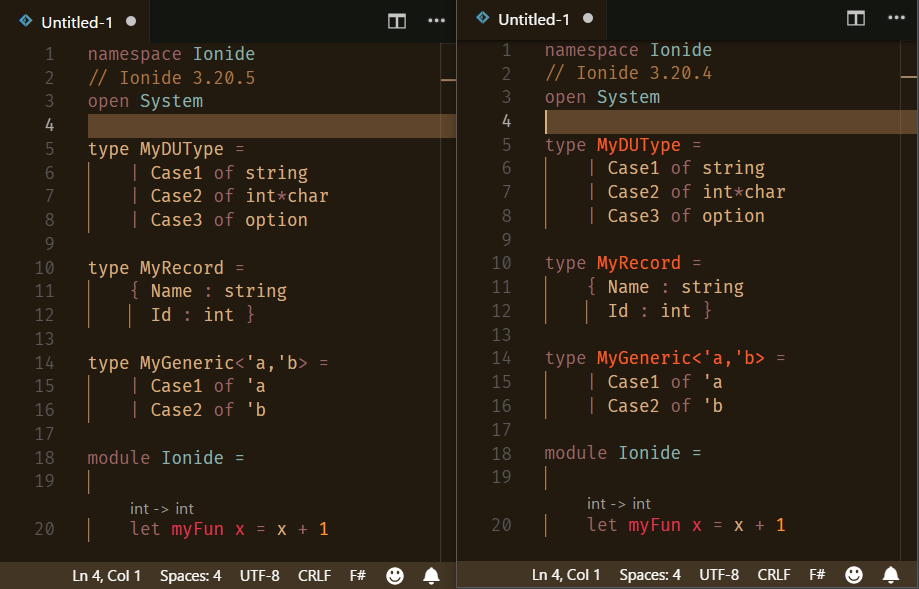Screen dimensions: 919x589
Task: Click the feedback smiley in left status bar
Action: tap(395, 576)
